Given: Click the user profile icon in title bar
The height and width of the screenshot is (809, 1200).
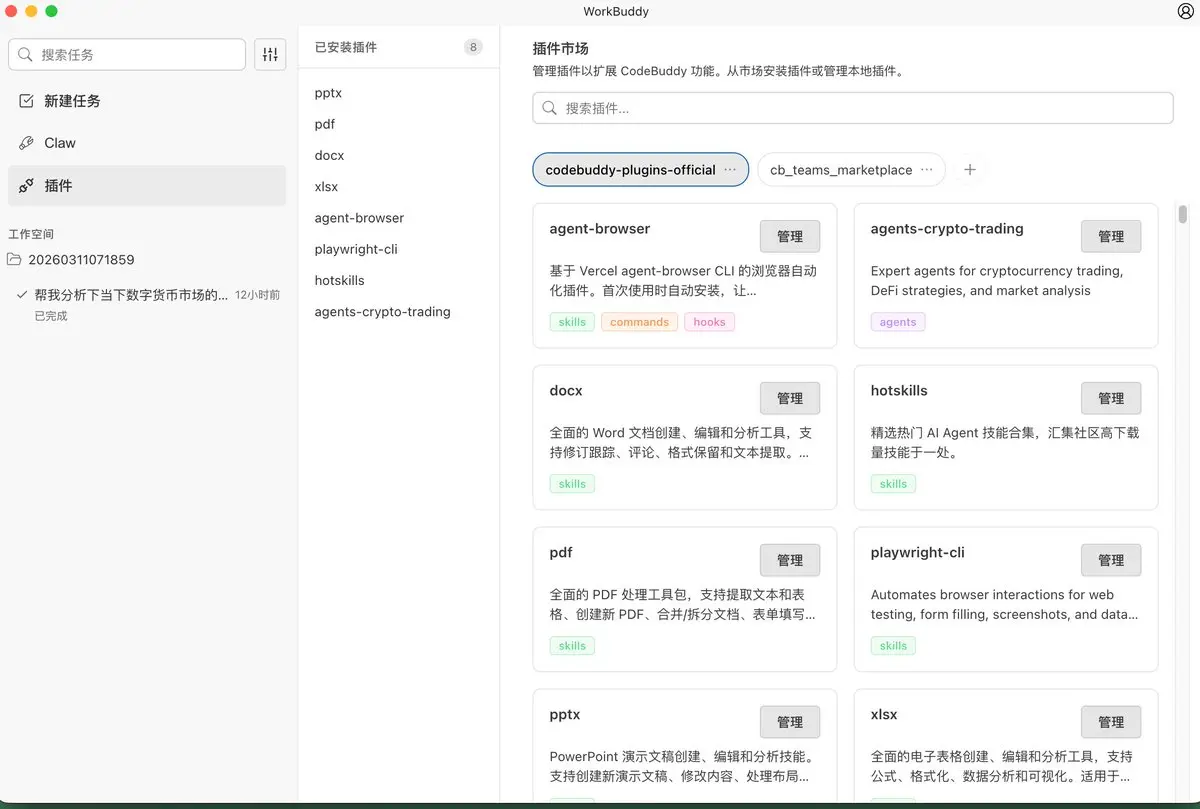Looking at the screenshot, I should tap(1186, 11).
